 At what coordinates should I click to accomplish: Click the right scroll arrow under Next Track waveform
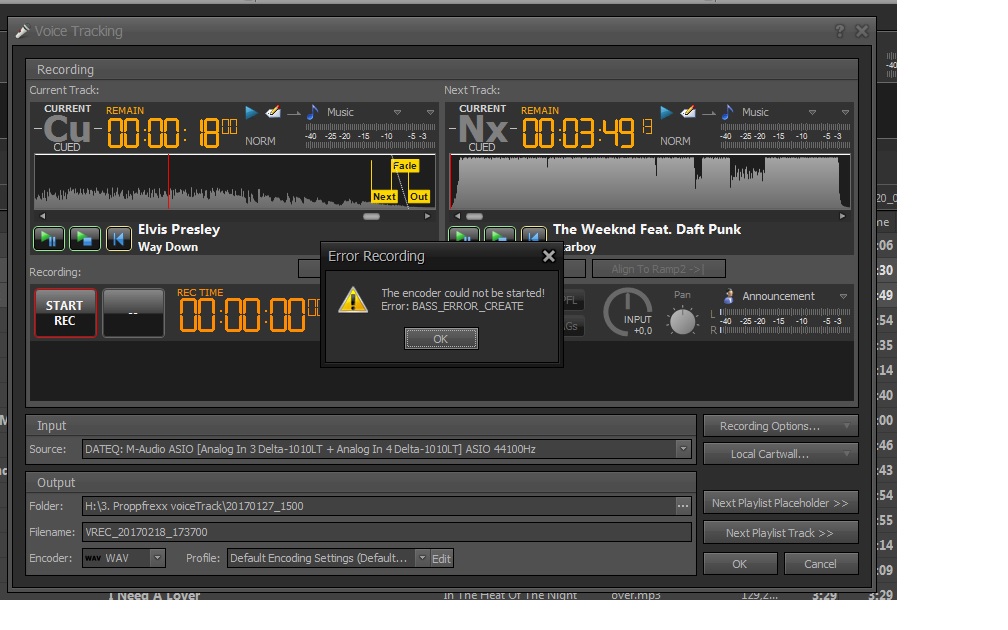(x=843, y=217)
